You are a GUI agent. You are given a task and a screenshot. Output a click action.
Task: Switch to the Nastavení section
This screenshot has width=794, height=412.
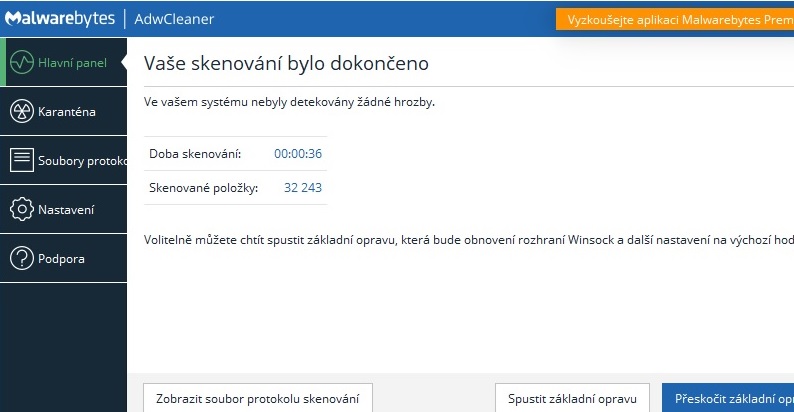[x=63, y=210]
